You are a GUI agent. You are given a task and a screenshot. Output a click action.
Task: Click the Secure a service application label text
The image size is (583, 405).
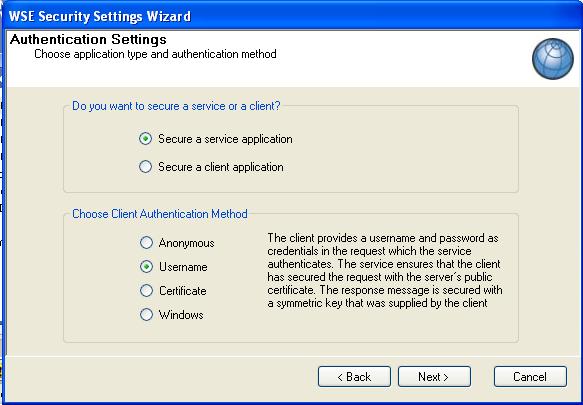click(x=225, y=139)
